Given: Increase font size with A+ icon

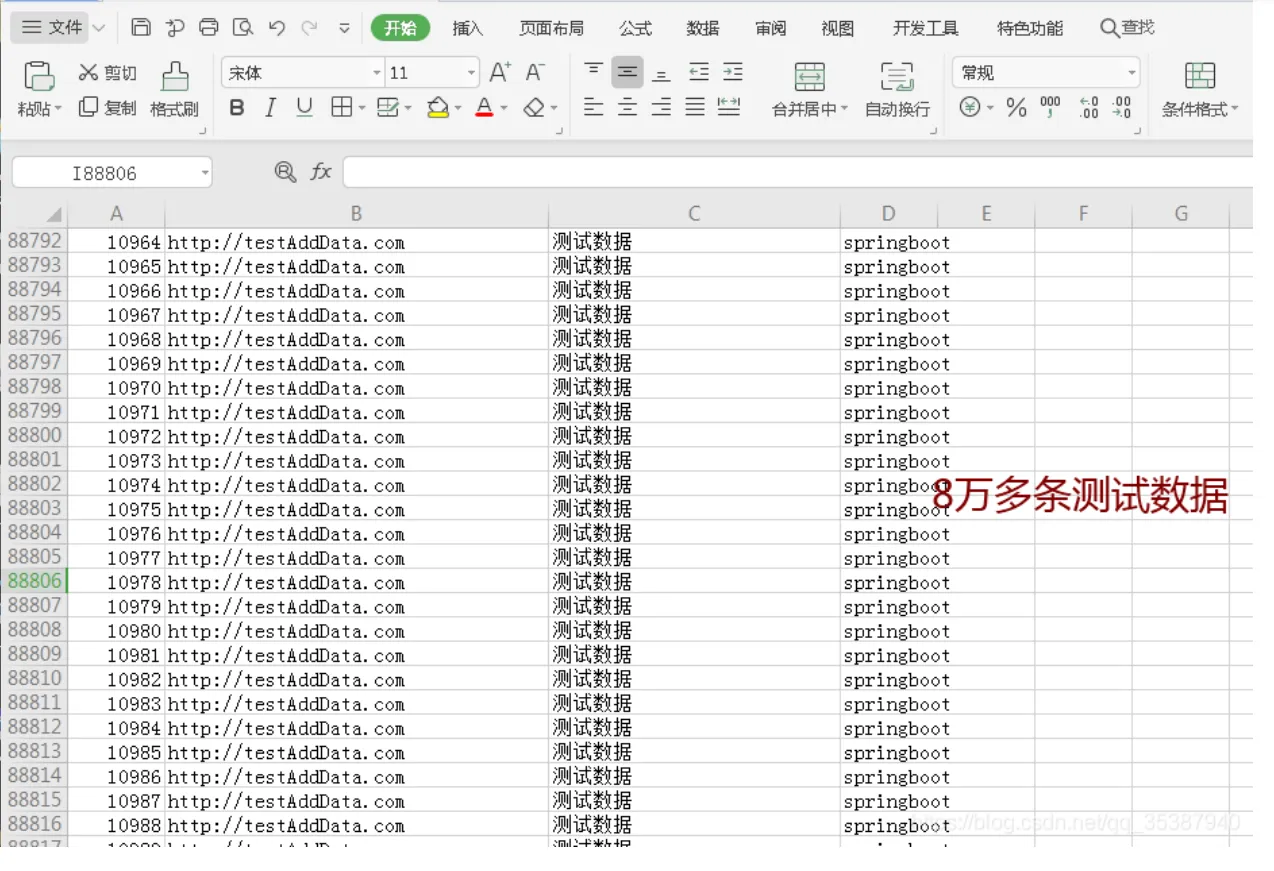Looking at the screenshot, I should click(500, 72).
